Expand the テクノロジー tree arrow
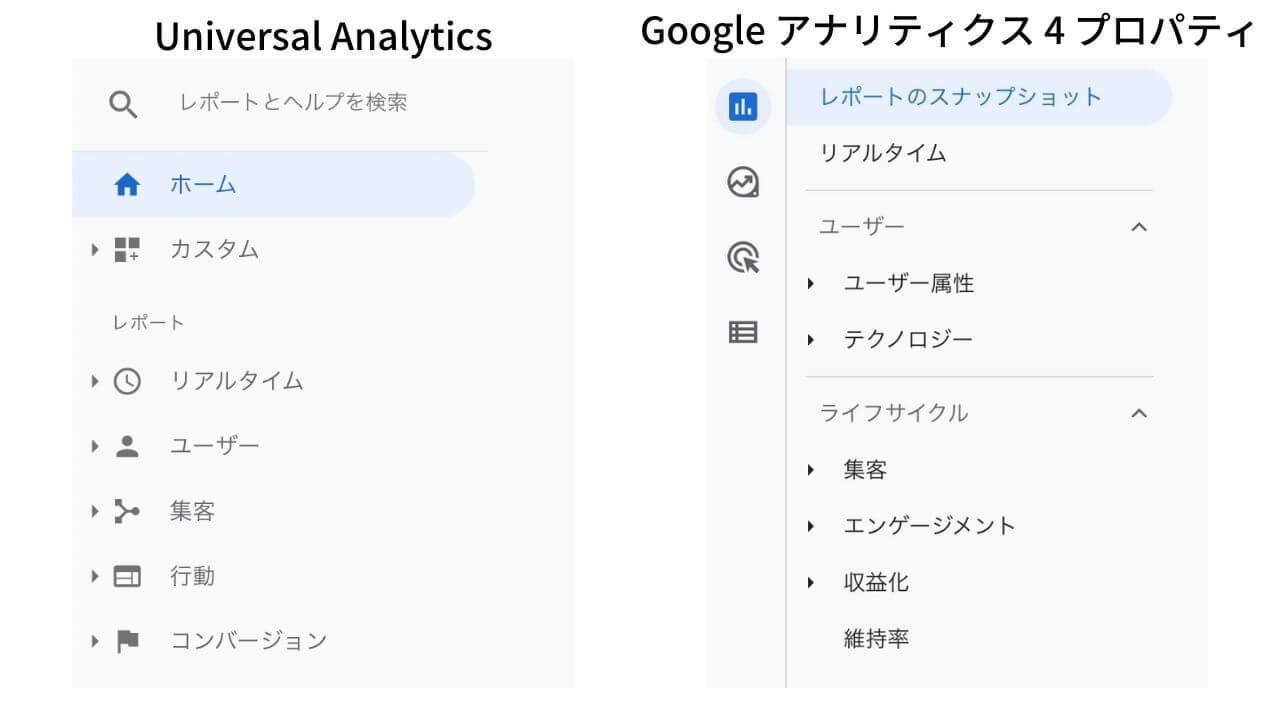This screenshot has height=720, width=1280. (811, 340)
